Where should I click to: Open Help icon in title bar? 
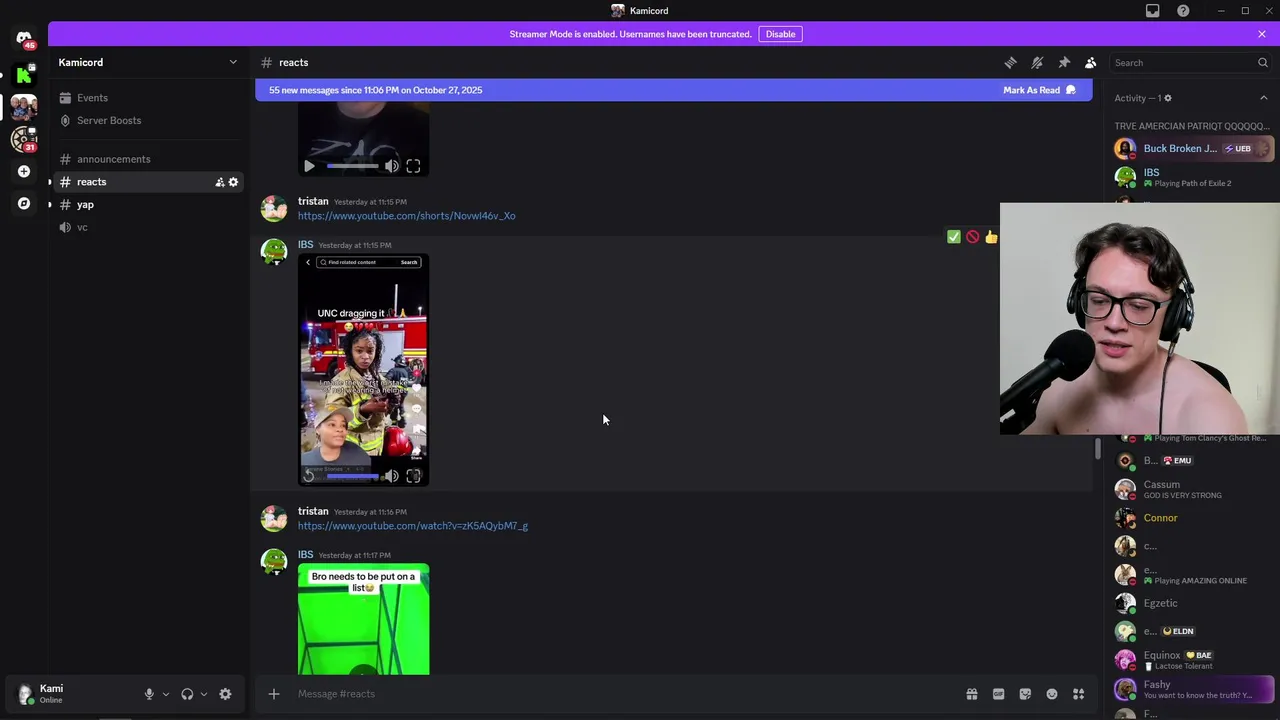coord(1183,11)
